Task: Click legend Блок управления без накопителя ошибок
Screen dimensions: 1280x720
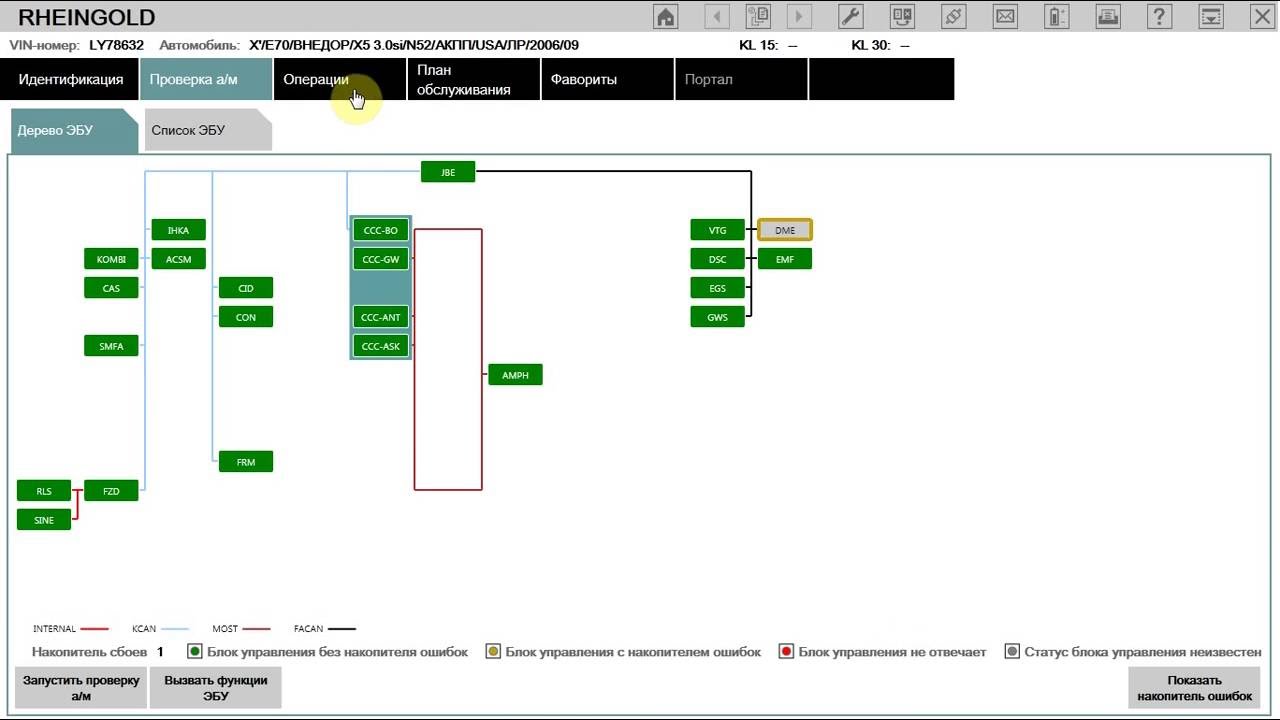Action: 337,652
